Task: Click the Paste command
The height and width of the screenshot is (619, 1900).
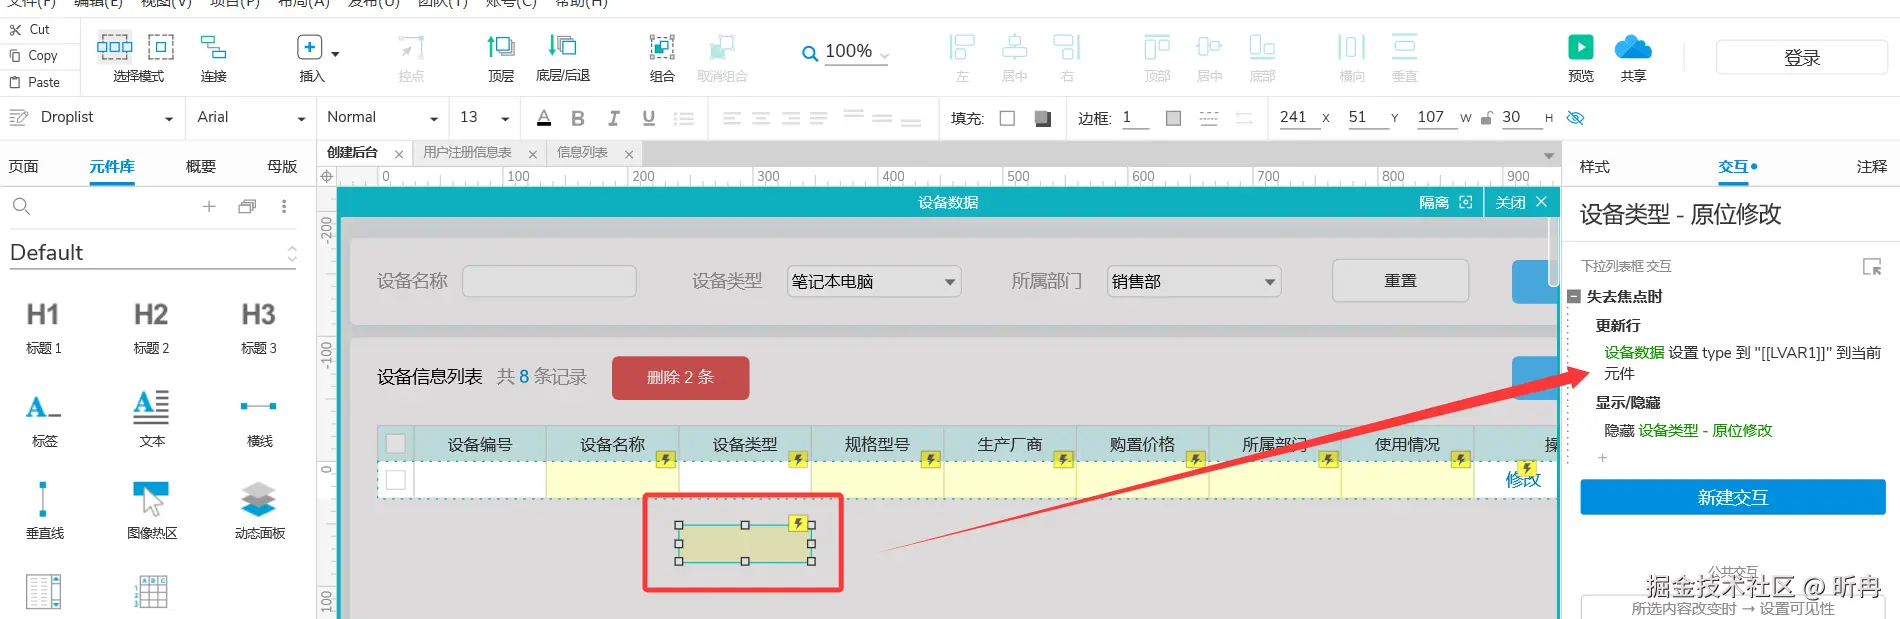Action: pyautogui.click(x=34, y=82)
